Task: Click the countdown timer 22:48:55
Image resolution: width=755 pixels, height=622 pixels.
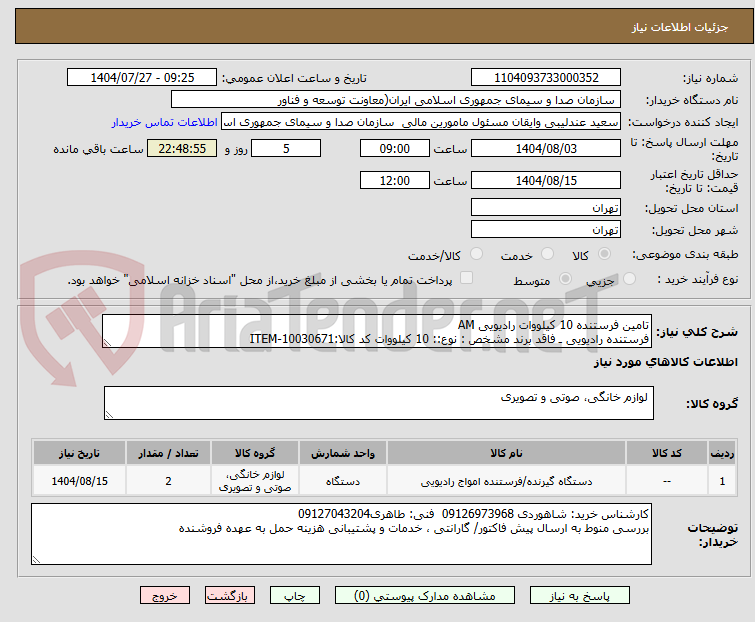Action: click(x=182, y=148)
